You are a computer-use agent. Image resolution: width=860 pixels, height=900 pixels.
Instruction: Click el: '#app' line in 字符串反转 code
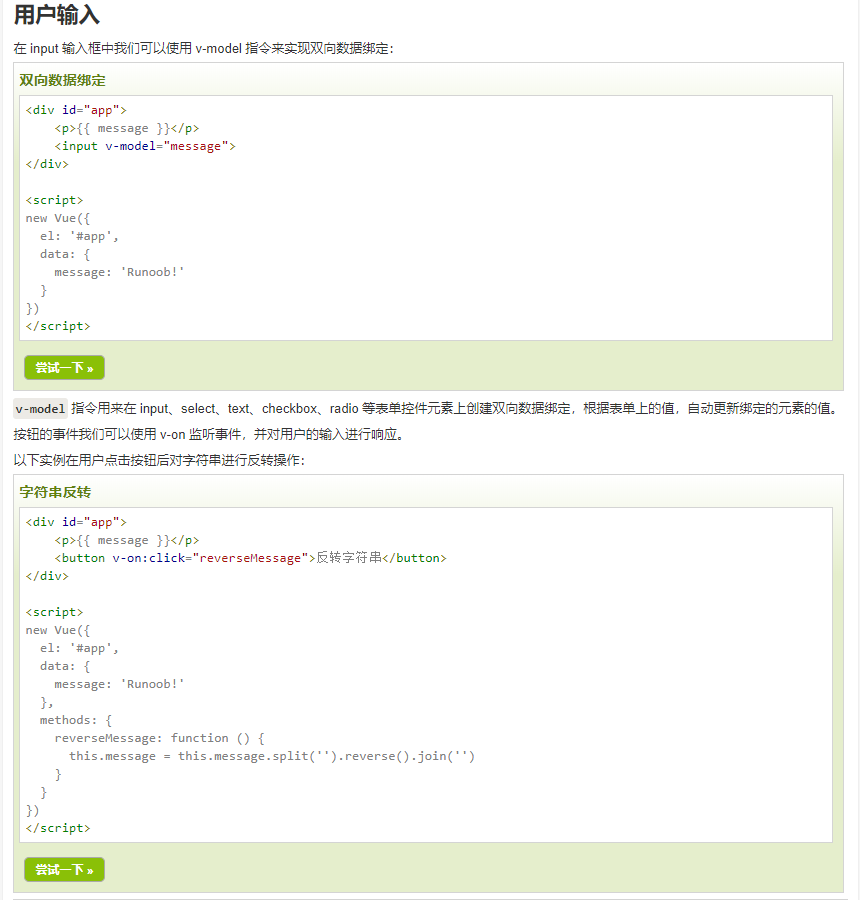tap(79, 649)
